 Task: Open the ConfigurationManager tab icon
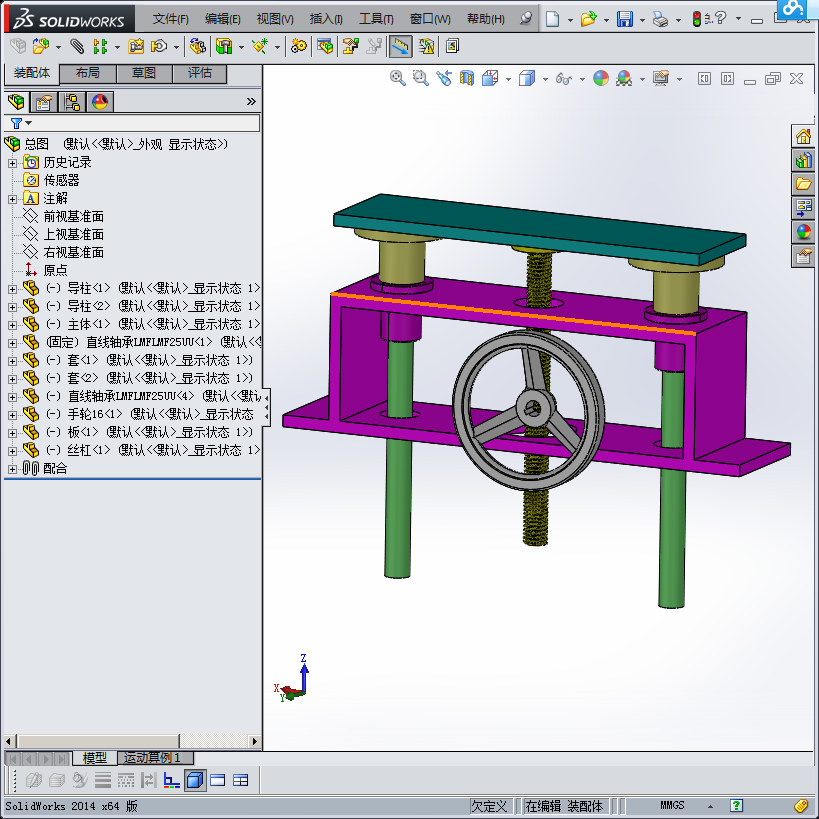tap(72, 102)
